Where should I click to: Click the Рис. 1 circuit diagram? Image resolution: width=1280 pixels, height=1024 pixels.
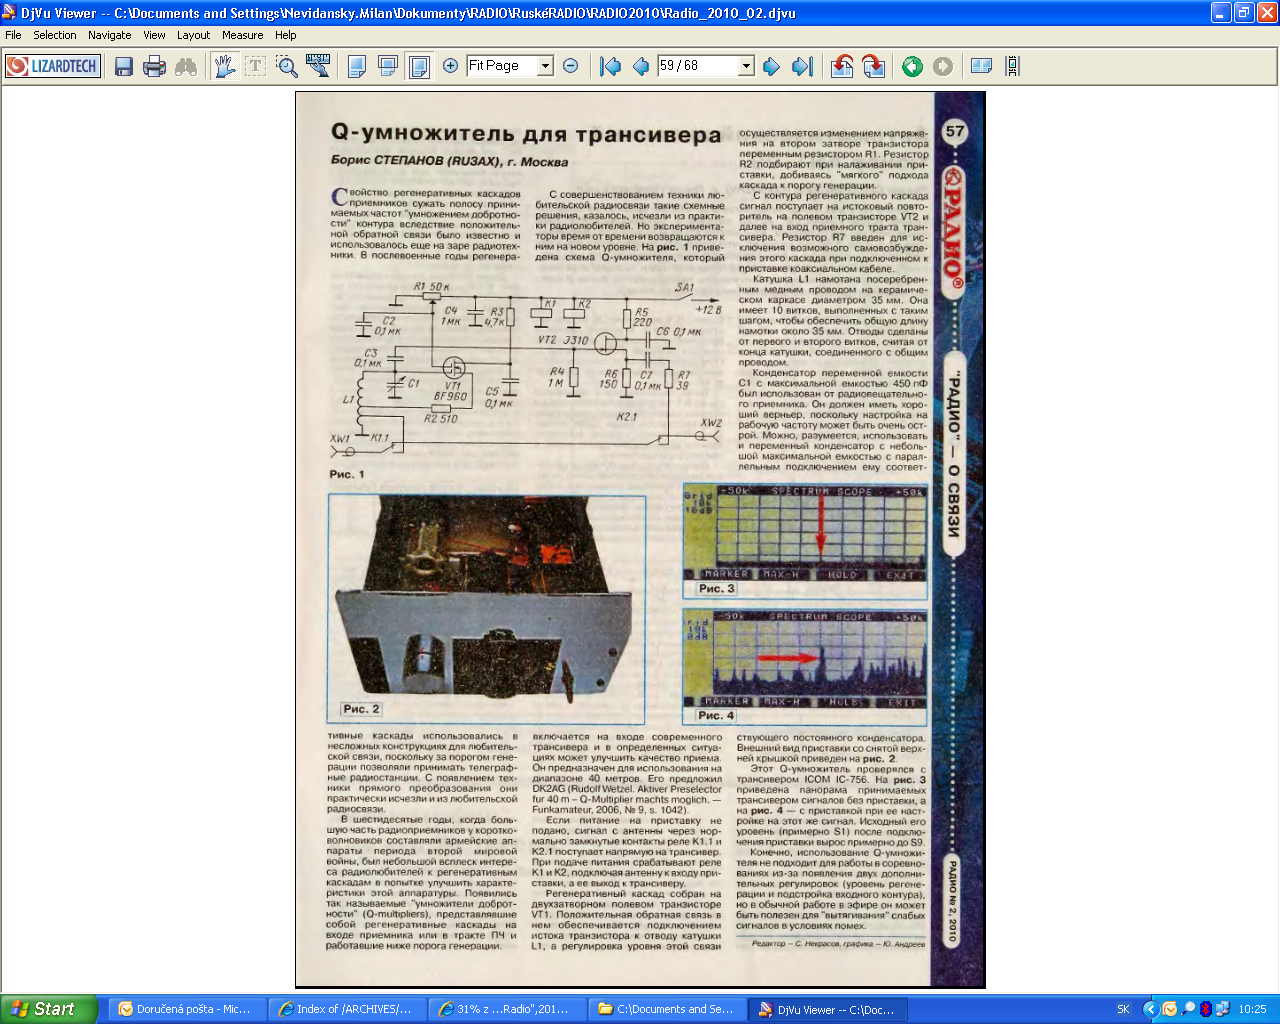[526, 372]
